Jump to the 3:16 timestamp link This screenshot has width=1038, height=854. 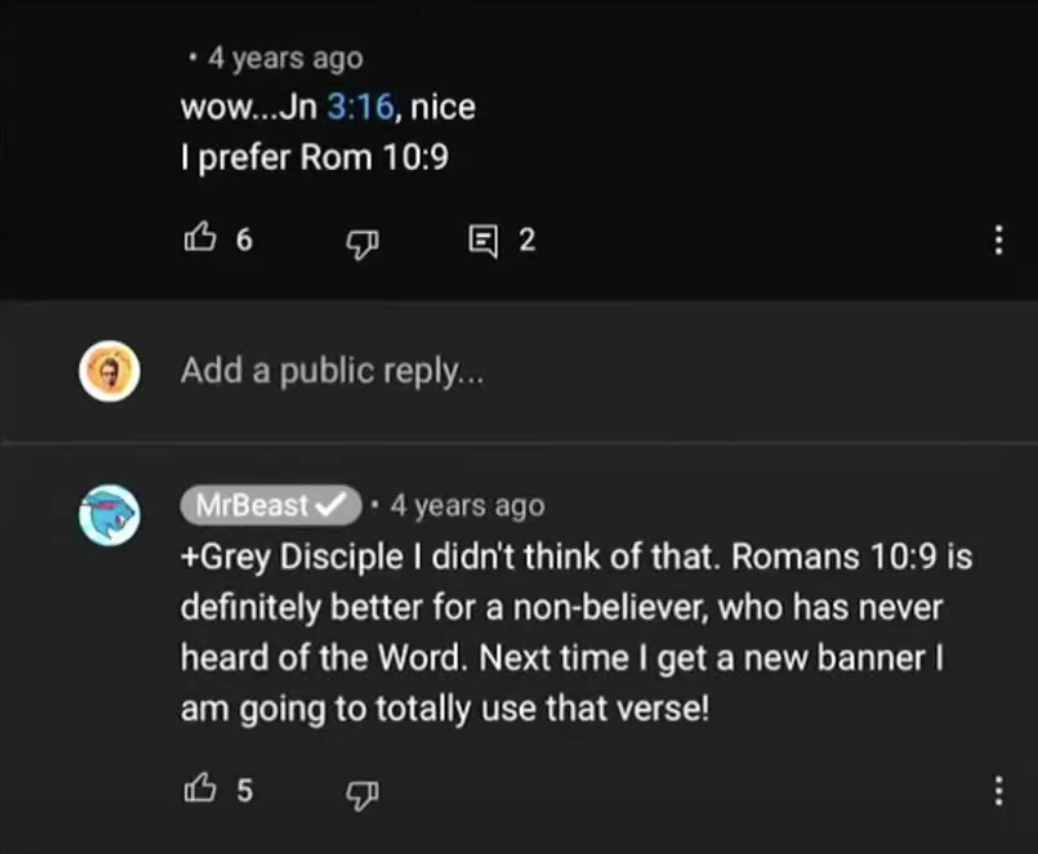pyautogui.click(x=361, y=105)
